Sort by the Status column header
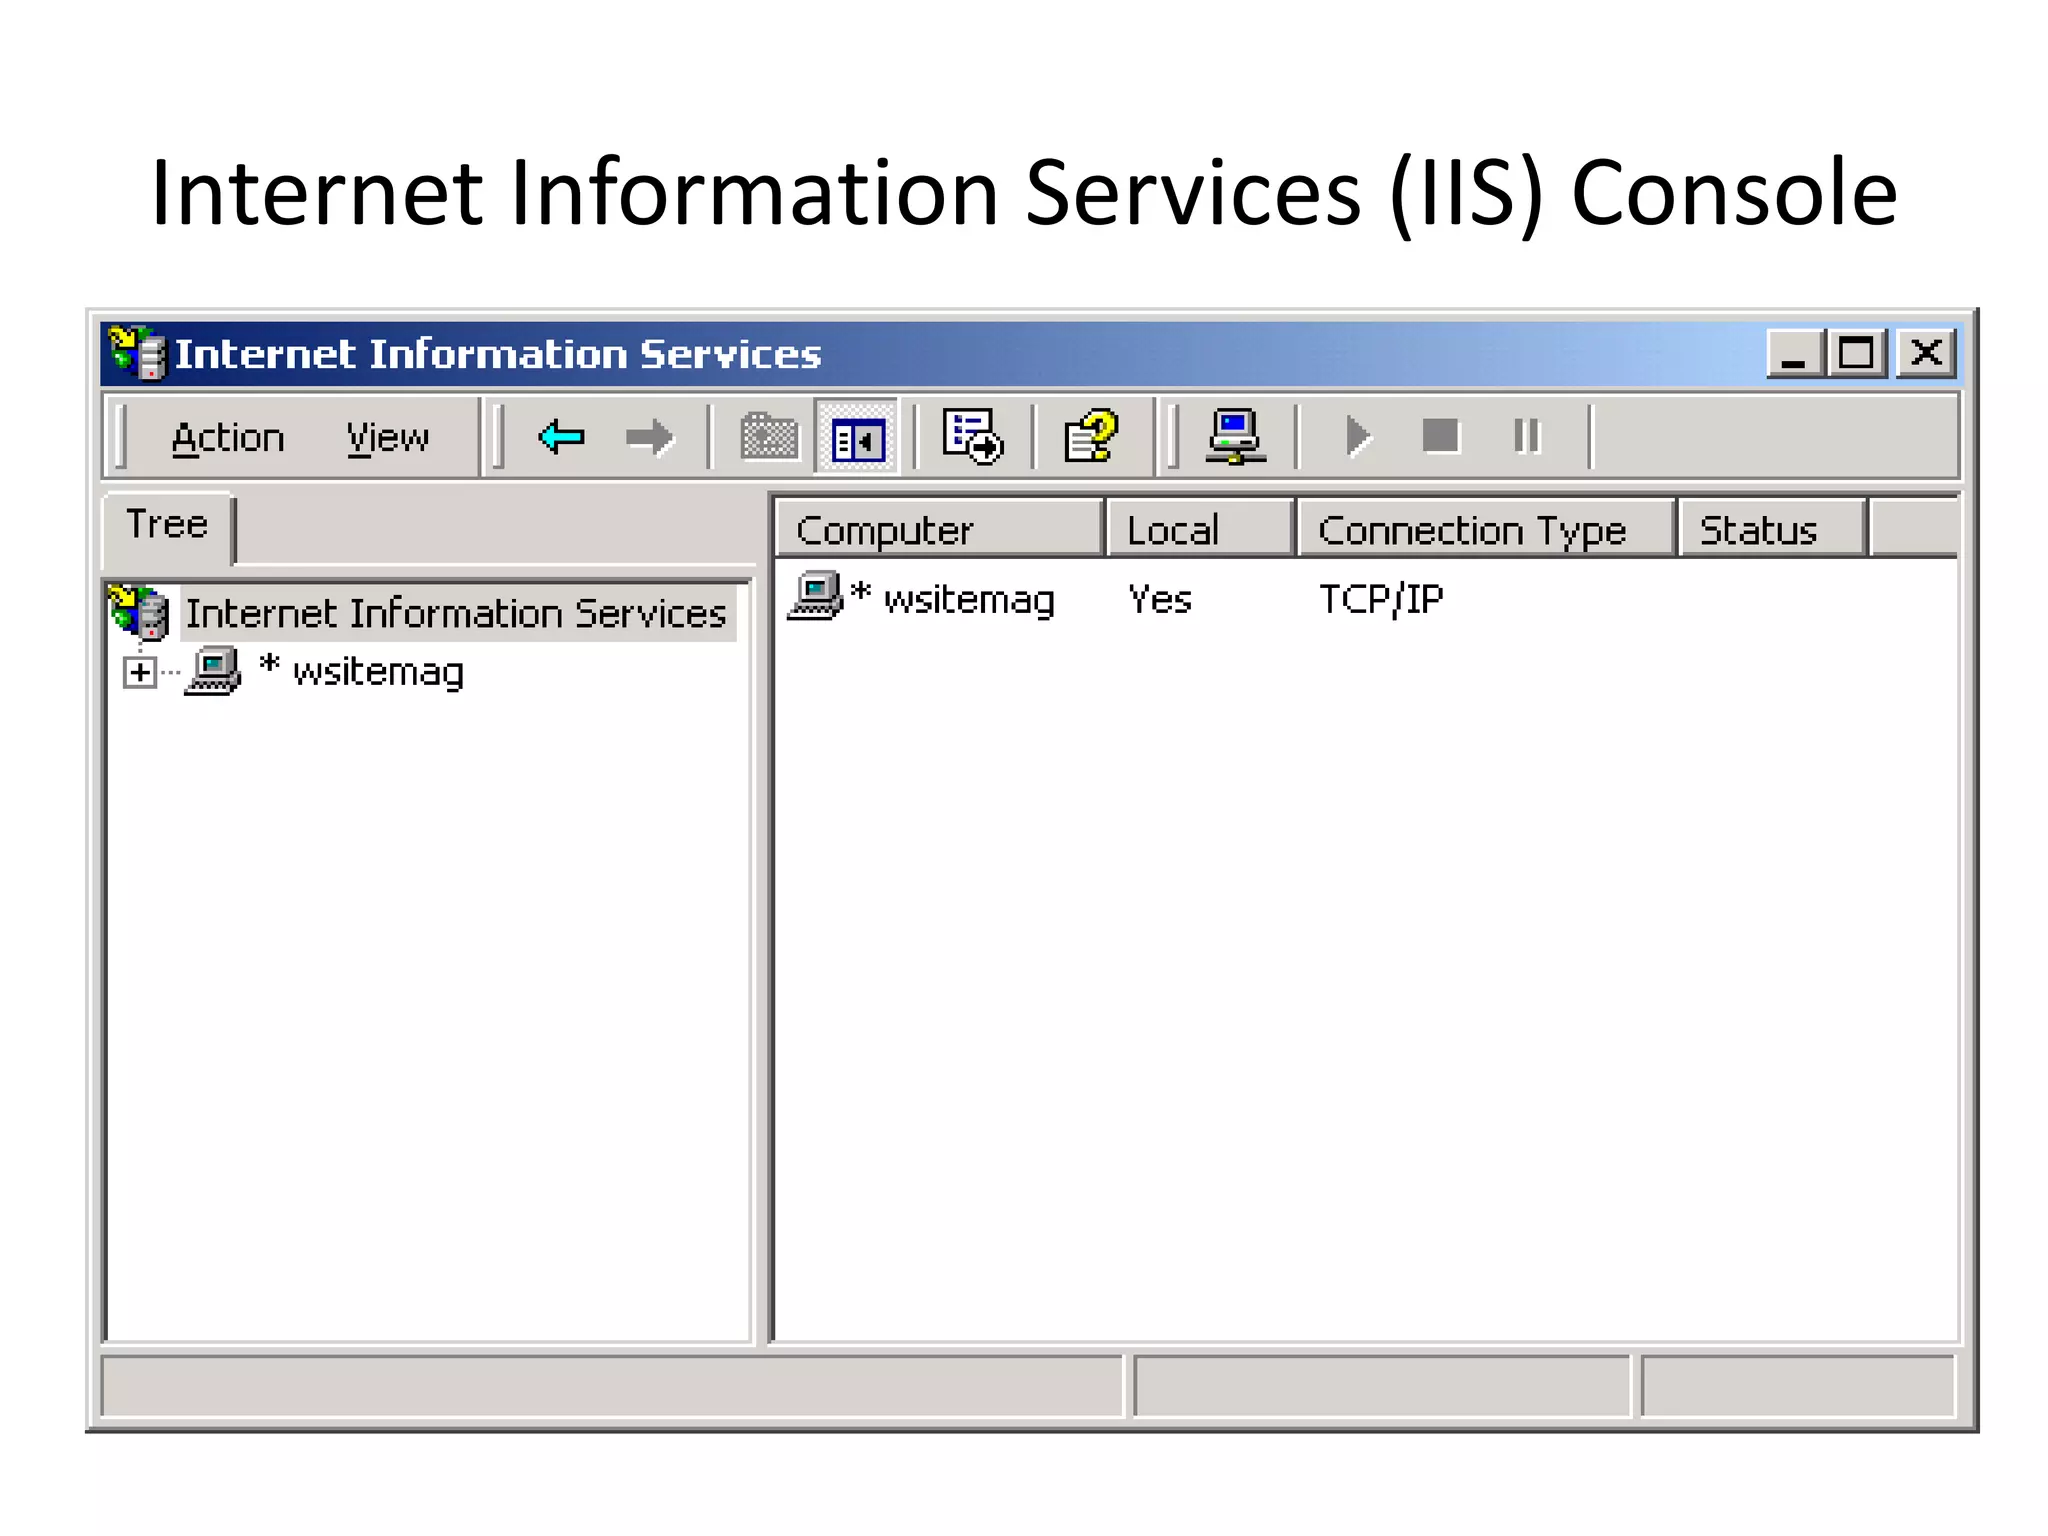Image resolution: width=2048 pixels, height=1536 pixels. [1773, 529]
